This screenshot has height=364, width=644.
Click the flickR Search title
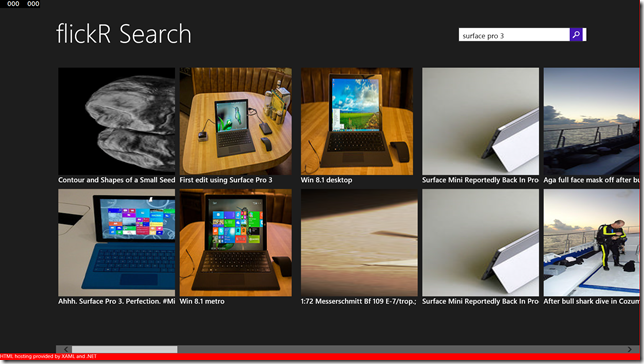(x=124, y=34)
